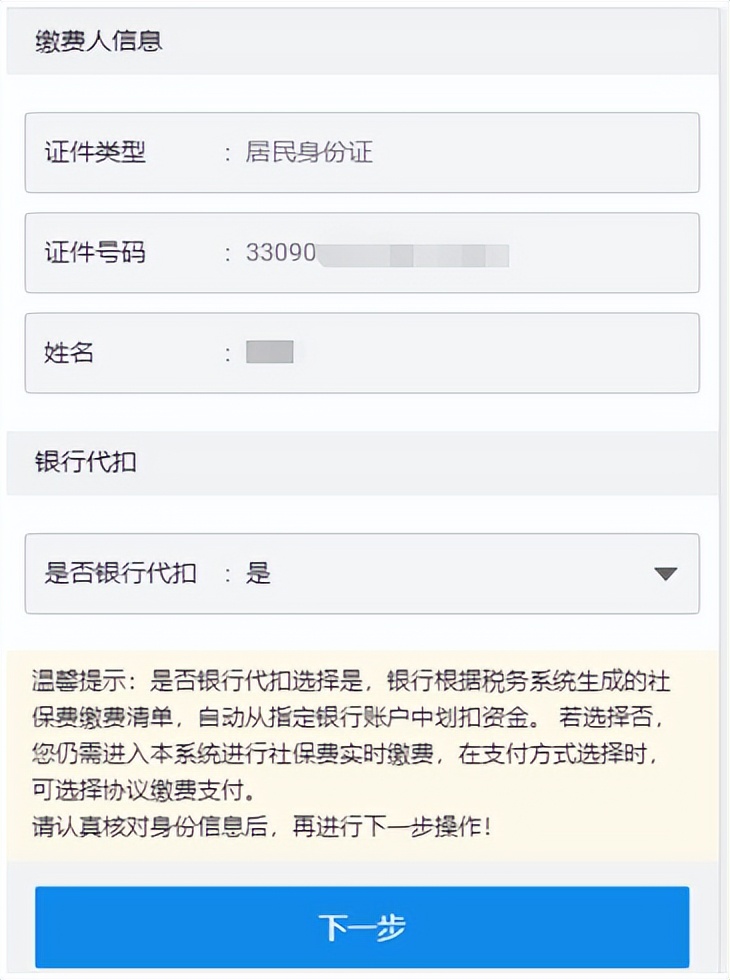Viewport: 730px width, 980px height.
Task: Click the 姓名 input field
Action: pos(364,353)
